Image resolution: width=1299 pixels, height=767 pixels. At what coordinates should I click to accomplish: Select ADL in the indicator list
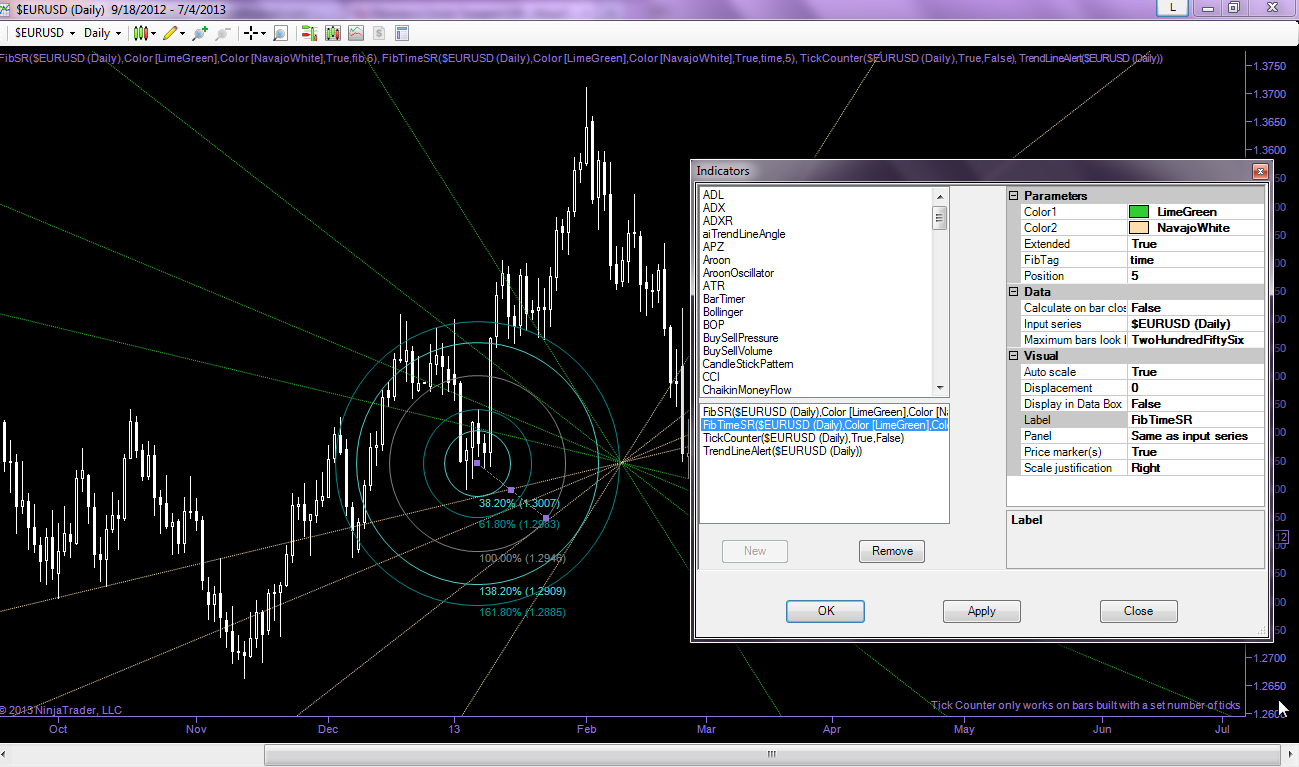713,195
